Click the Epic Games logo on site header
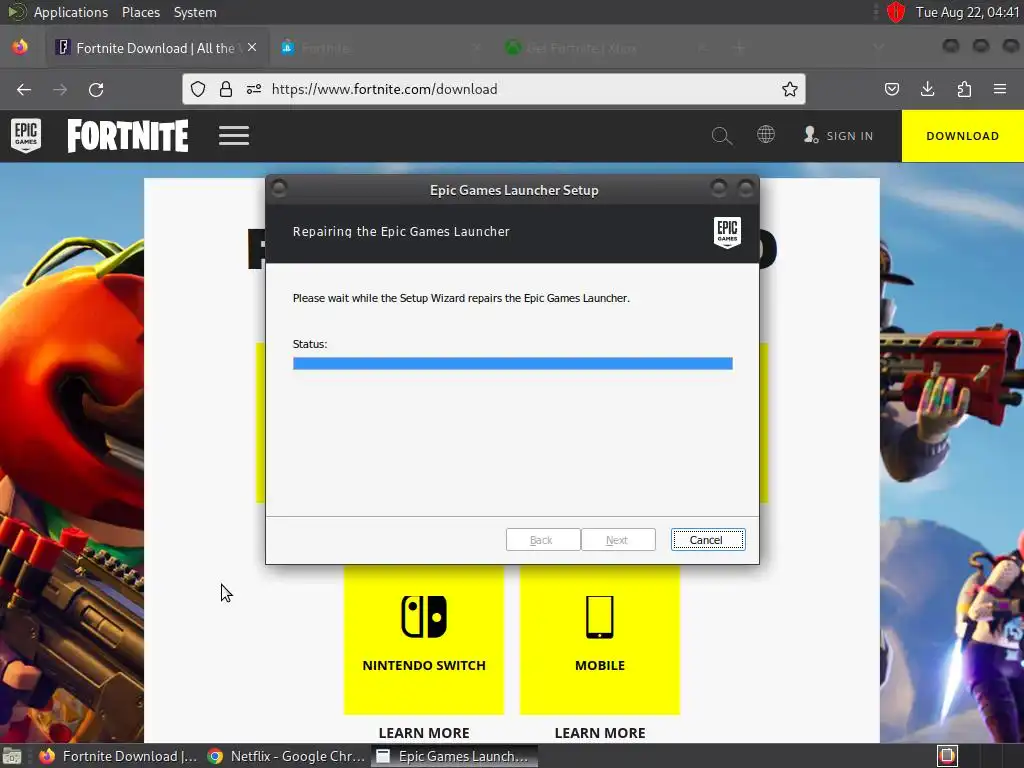This screenshot has height=768, width=1024. (x=26, y=135)
